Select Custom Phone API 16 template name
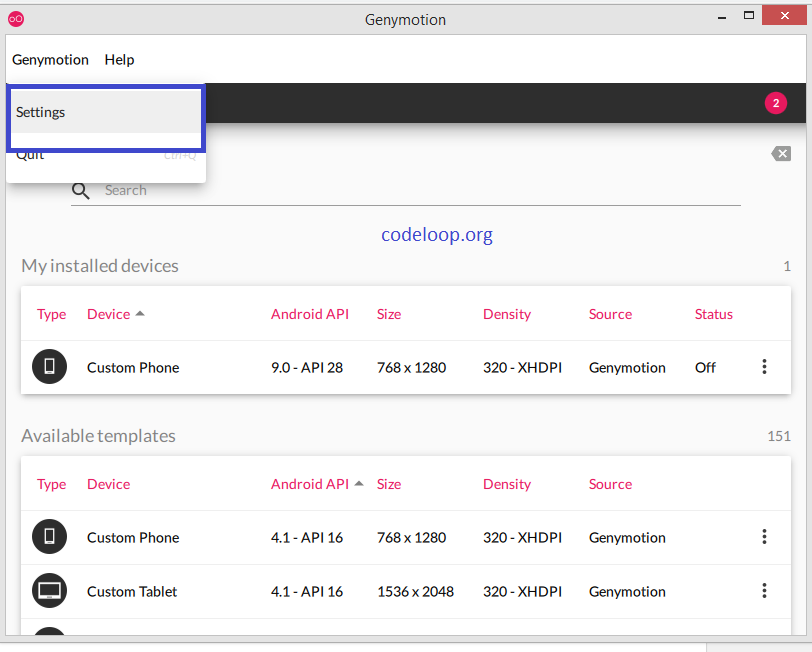The height and width of the screenshot is (652, 812). (x=133, y=538)
